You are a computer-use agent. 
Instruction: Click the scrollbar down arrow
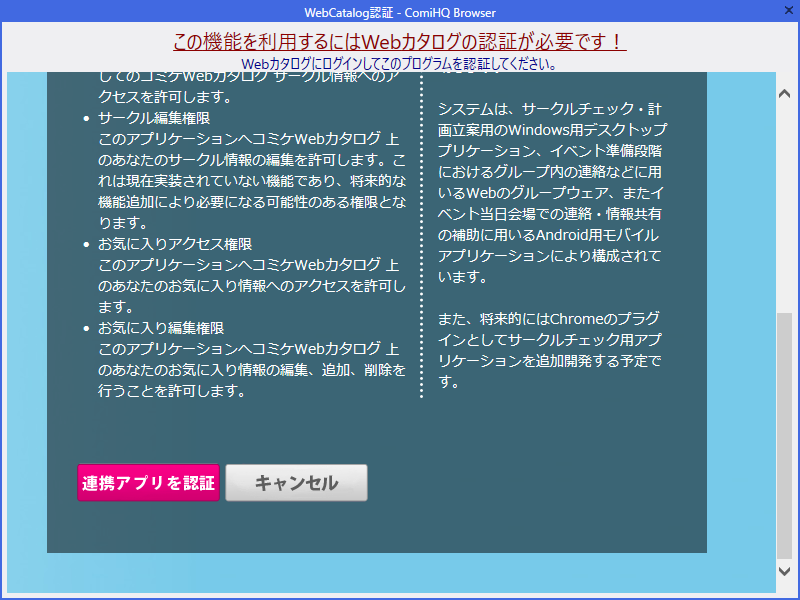point(785,571)
